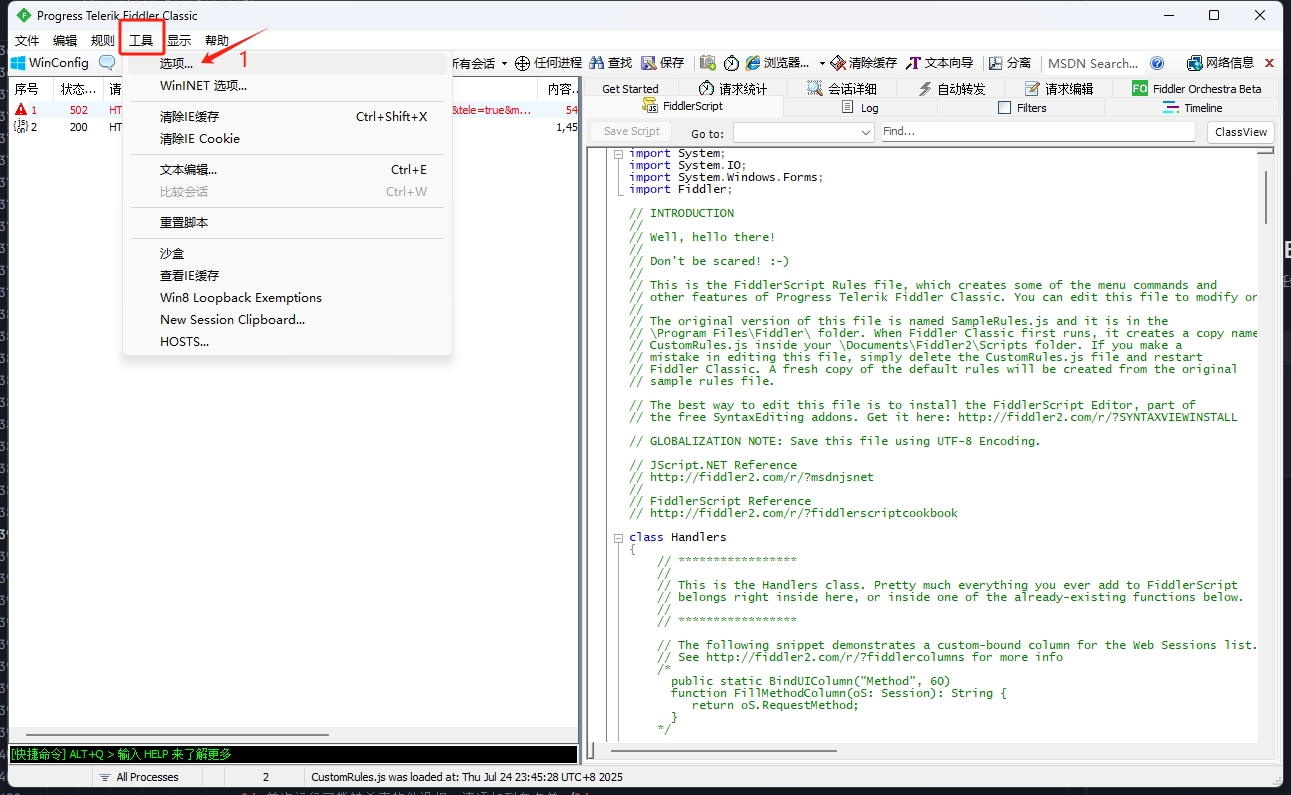This screenshot has height=795, width=1291.
Task: Switch to the Get Started tab
Action: pyautogui.click(x=630, y=89)
